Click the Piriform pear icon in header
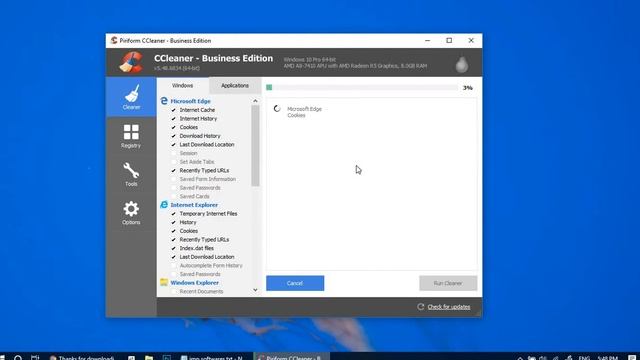This screenshot has width=640, height=360. [462, 64]
